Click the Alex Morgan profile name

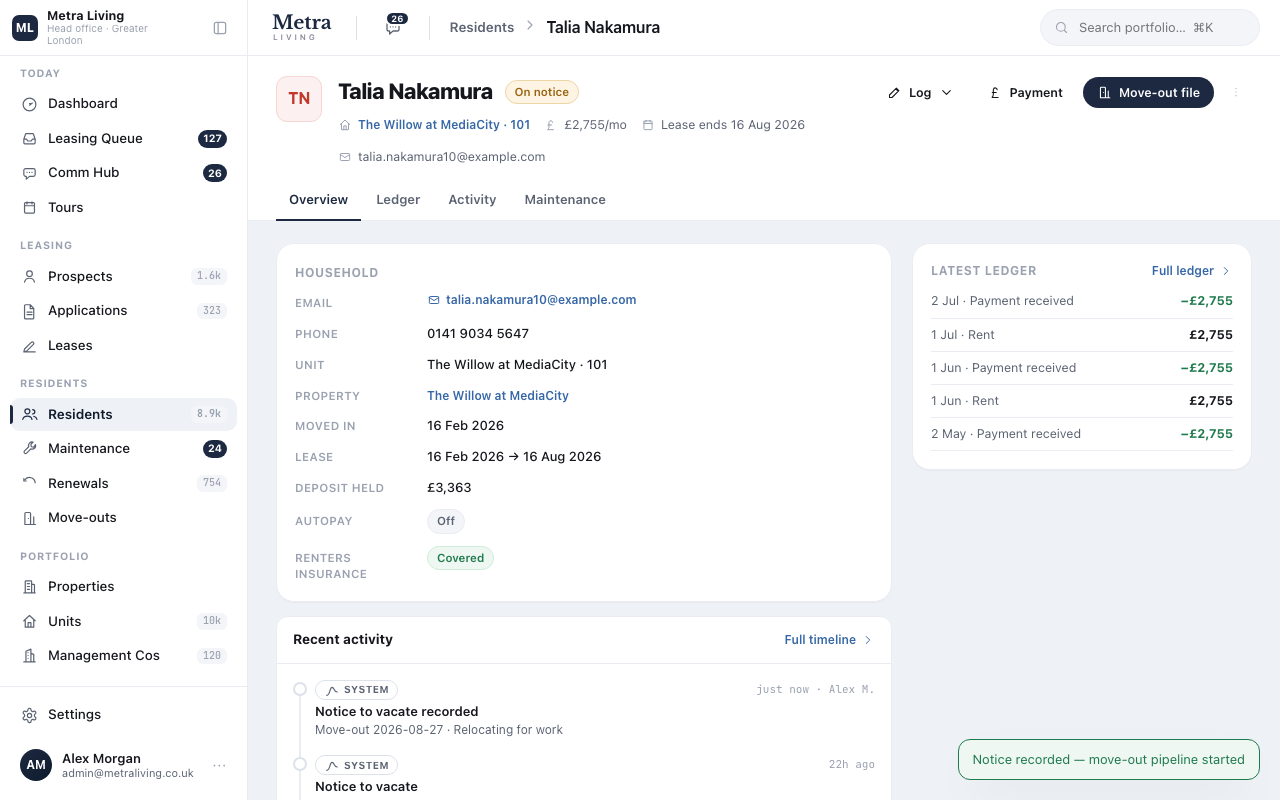101,759
